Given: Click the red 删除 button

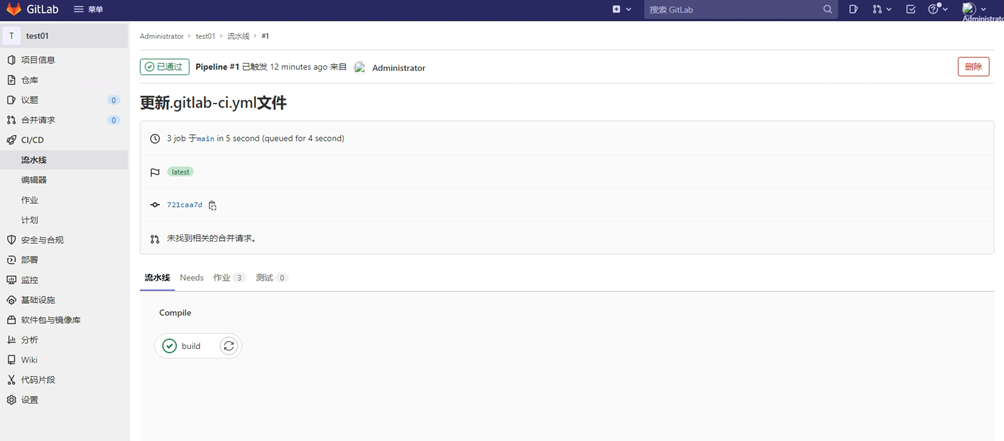Looking at the screenshot, I should [972, 67].
